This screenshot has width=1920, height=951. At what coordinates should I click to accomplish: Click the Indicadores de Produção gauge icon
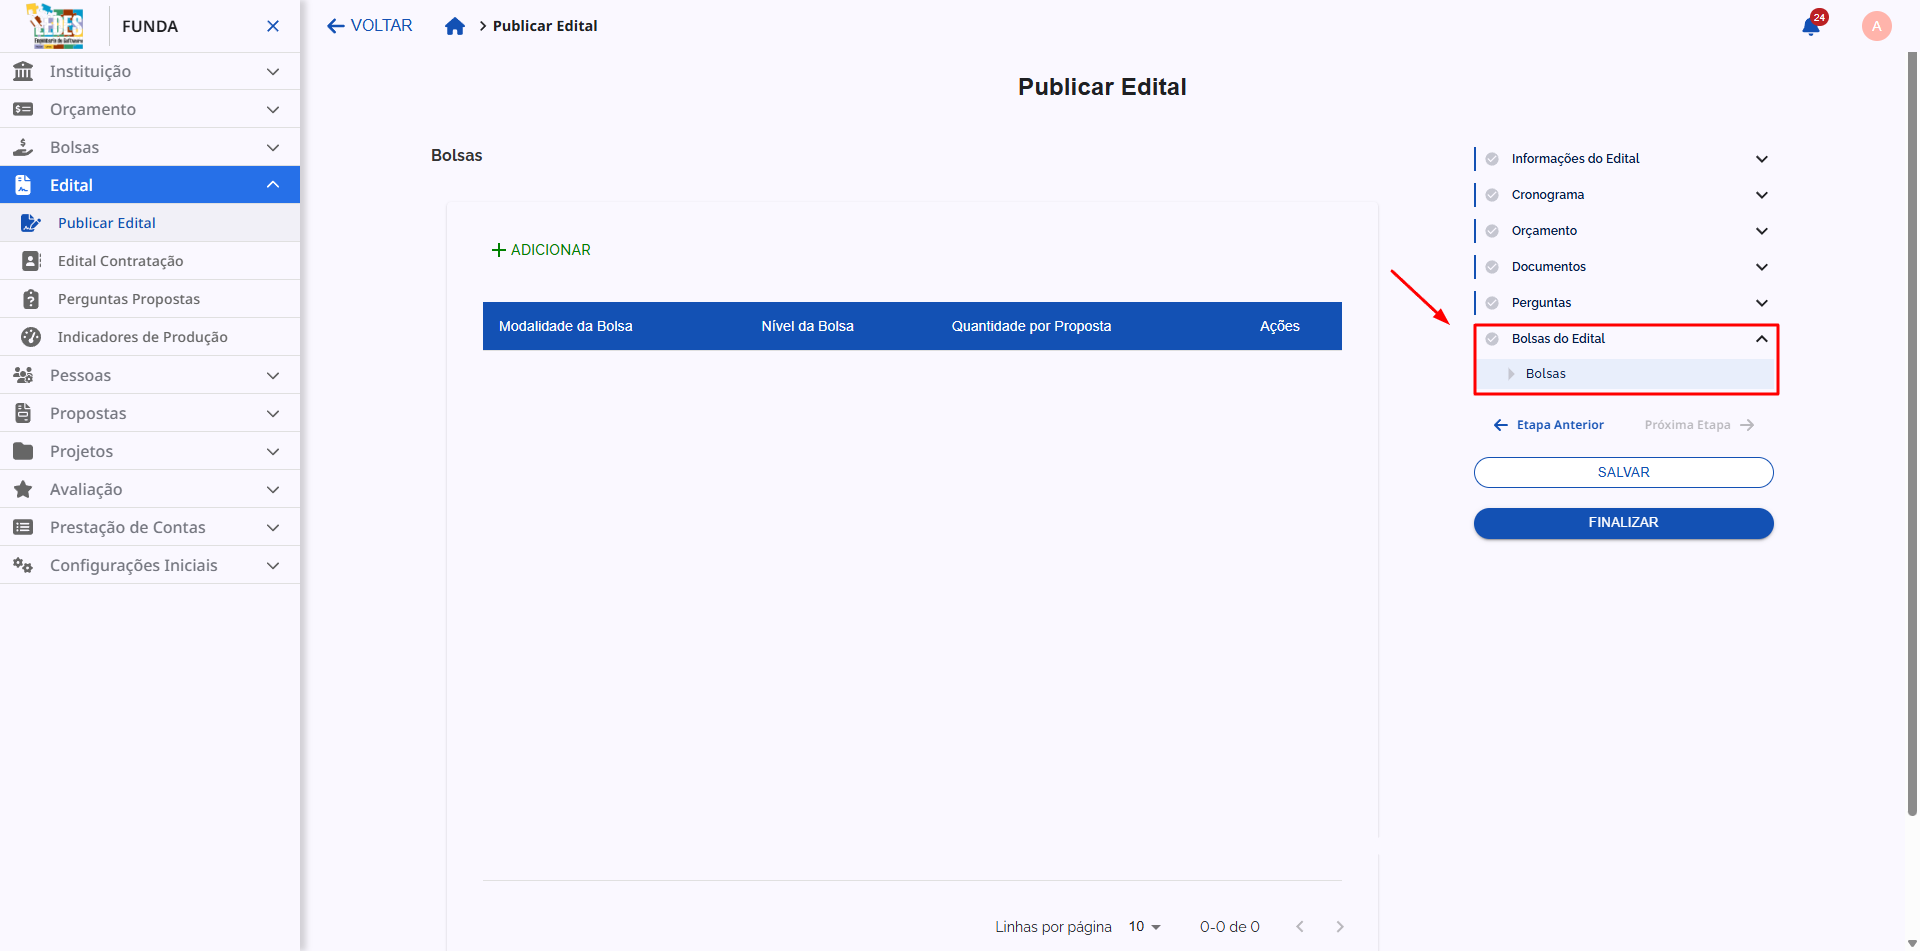coord(31,337)
